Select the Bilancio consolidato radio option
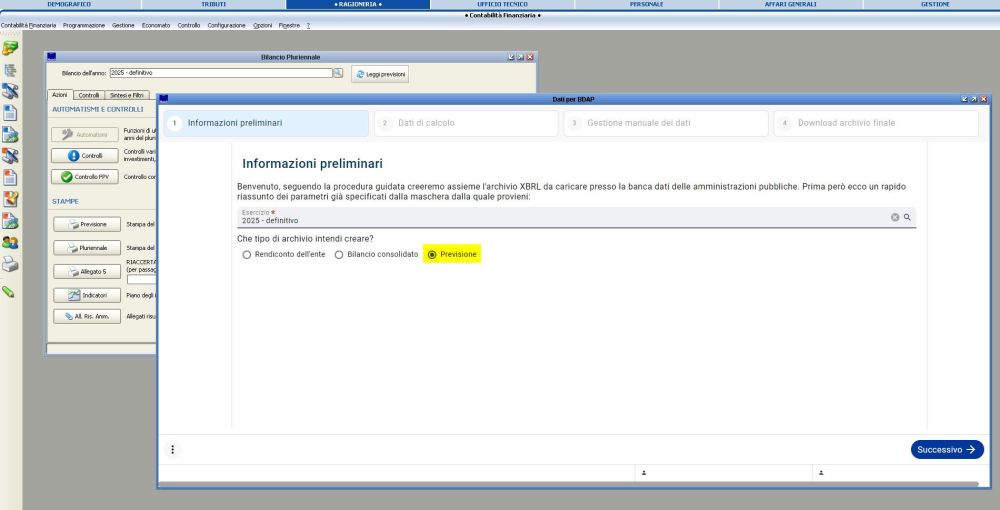The height and width of the screenshot is (510, 1000). (x=339, y=254)
